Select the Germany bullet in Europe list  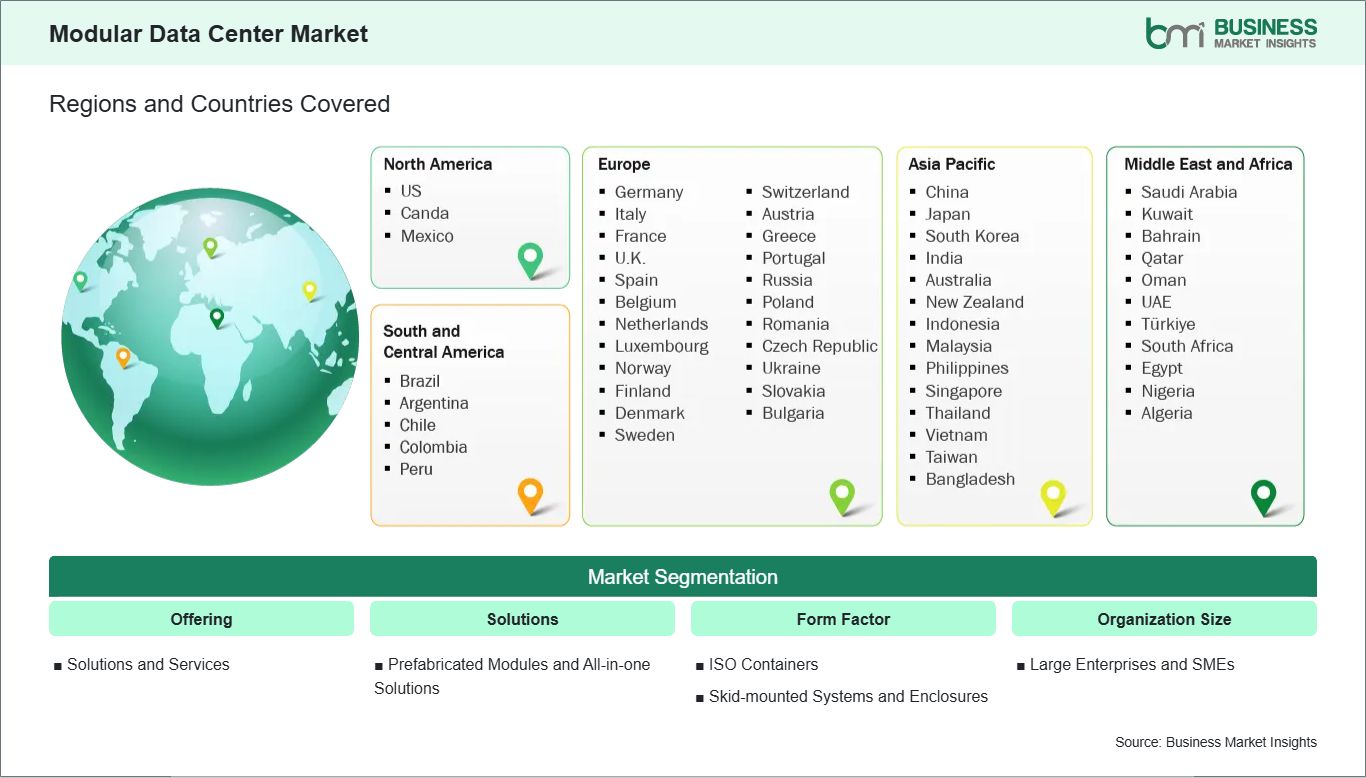click(x=649, y=192)
